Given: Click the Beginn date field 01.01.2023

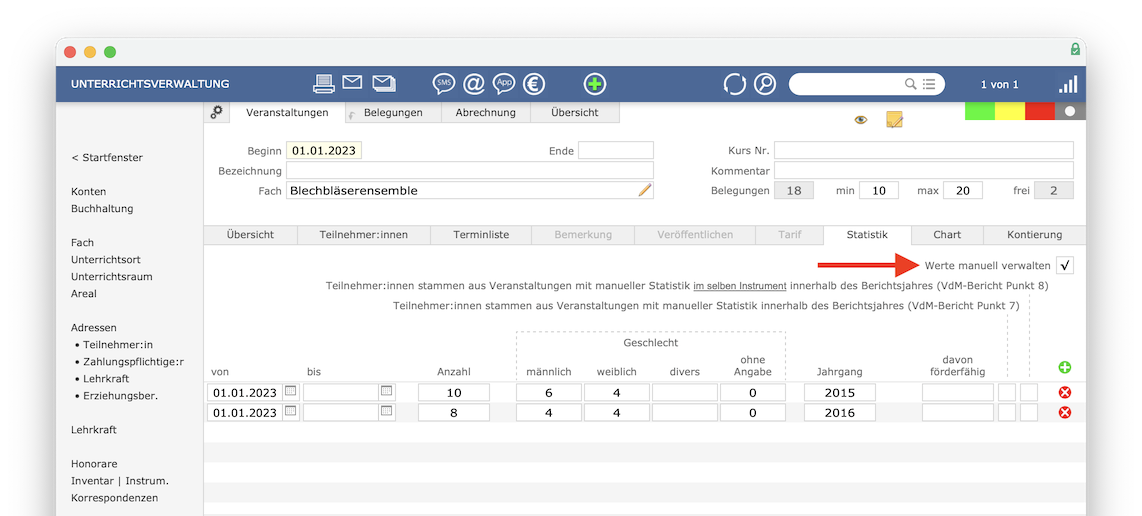Looking at the screenshot, I should (324, 151).
